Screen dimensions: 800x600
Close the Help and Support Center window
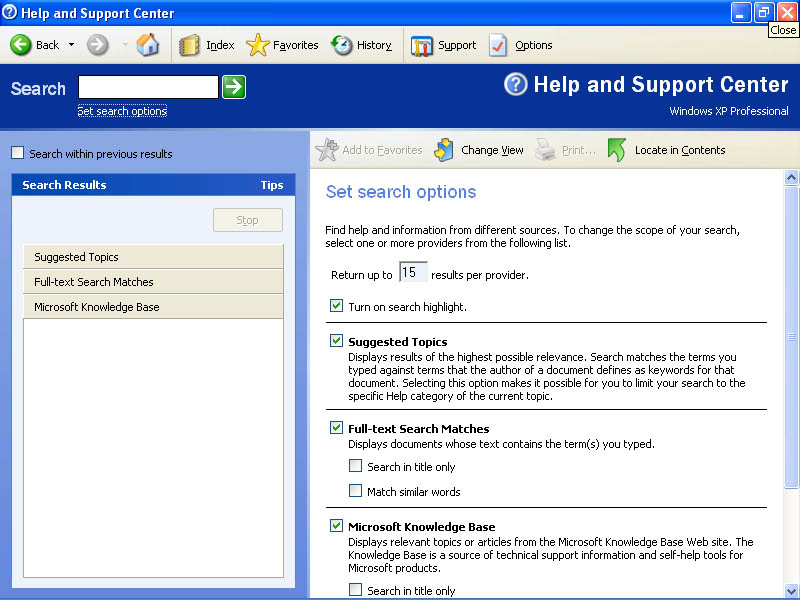click(x=787, y=13)
